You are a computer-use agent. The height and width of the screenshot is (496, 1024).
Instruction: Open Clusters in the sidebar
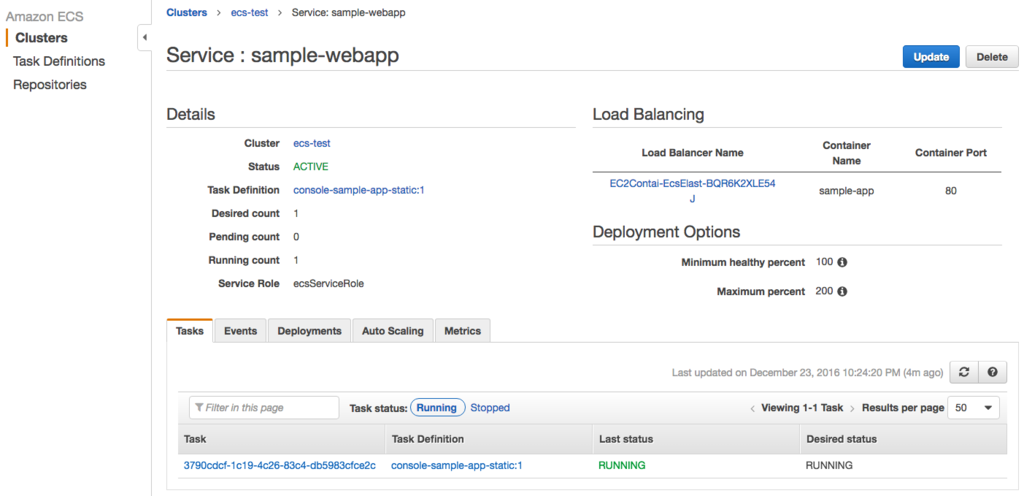[x=41, y=38]
